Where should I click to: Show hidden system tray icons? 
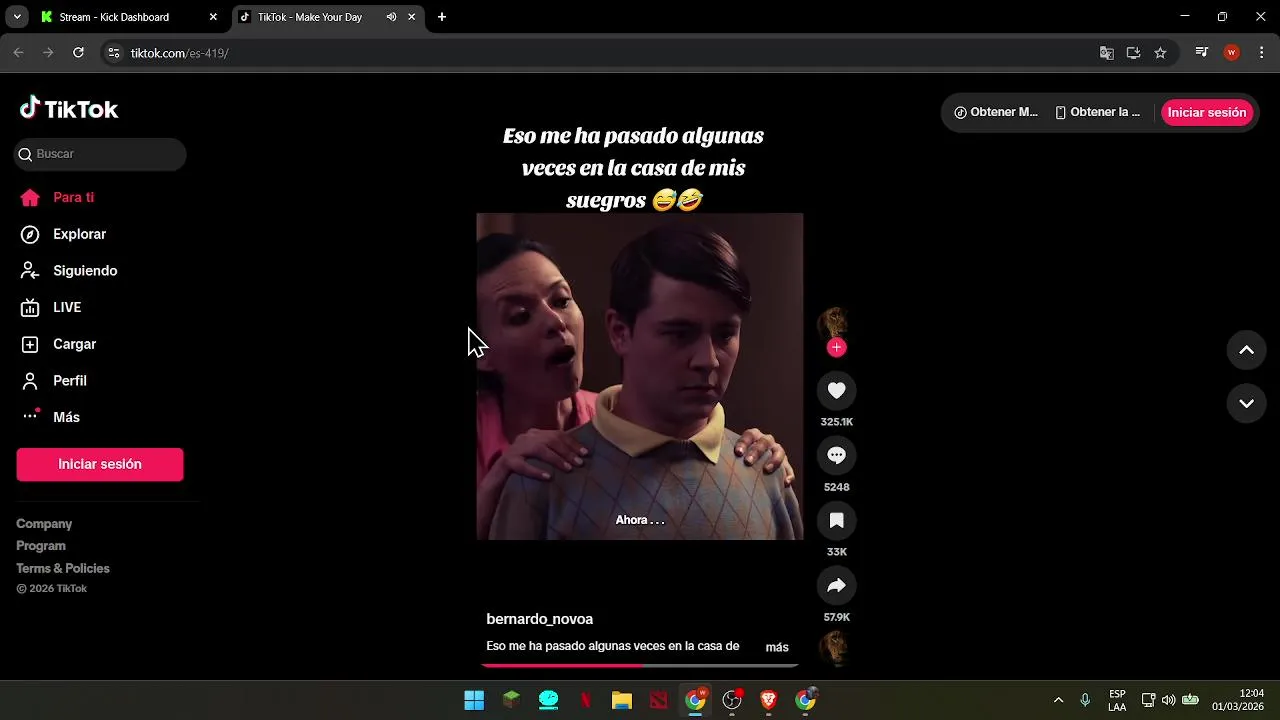coord(1059,700)
